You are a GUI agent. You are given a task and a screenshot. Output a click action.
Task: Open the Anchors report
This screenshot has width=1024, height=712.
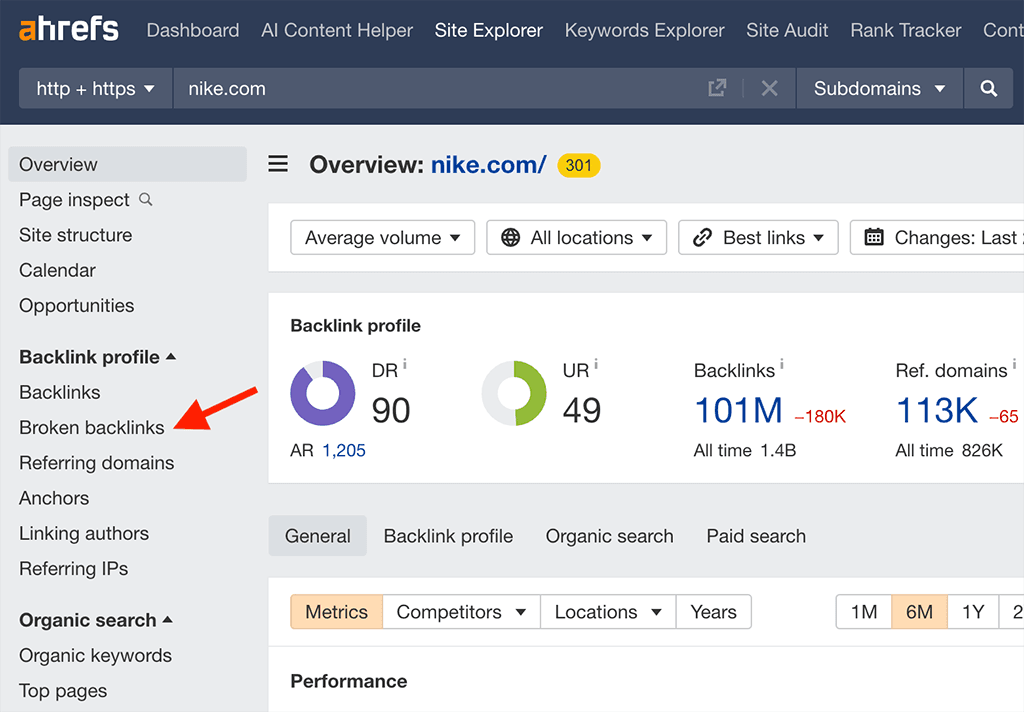(x=54, y=498)
